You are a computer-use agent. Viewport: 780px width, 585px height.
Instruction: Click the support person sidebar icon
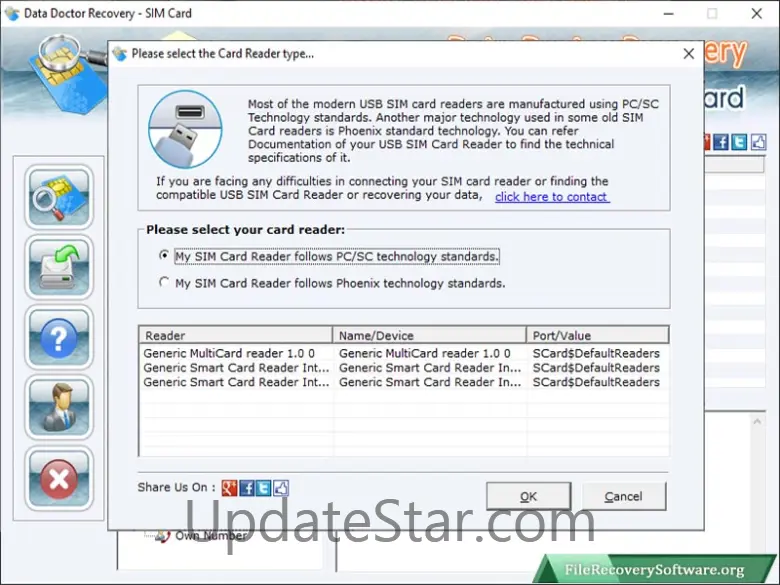59,408
